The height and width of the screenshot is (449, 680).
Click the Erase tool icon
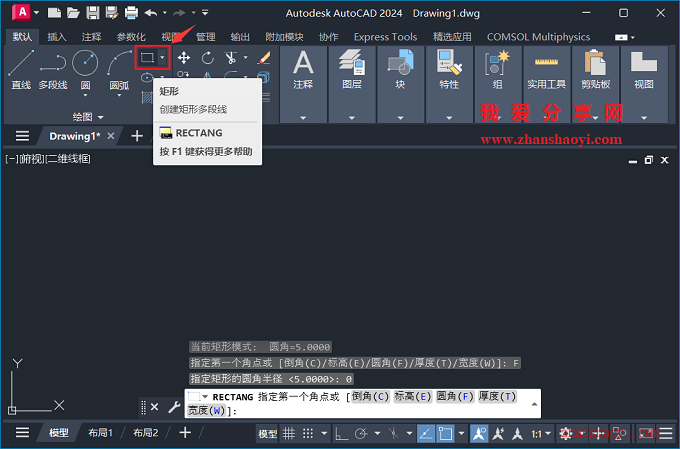point(264,58)
